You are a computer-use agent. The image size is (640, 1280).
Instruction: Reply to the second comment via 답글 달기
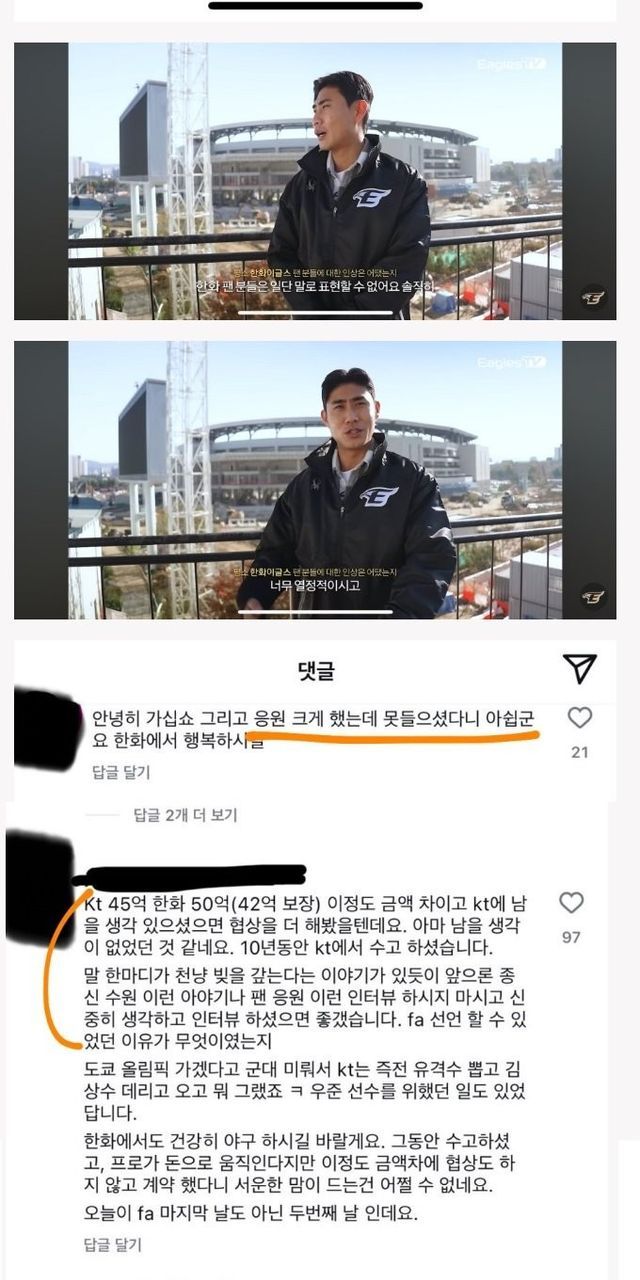coord(112,1245)
